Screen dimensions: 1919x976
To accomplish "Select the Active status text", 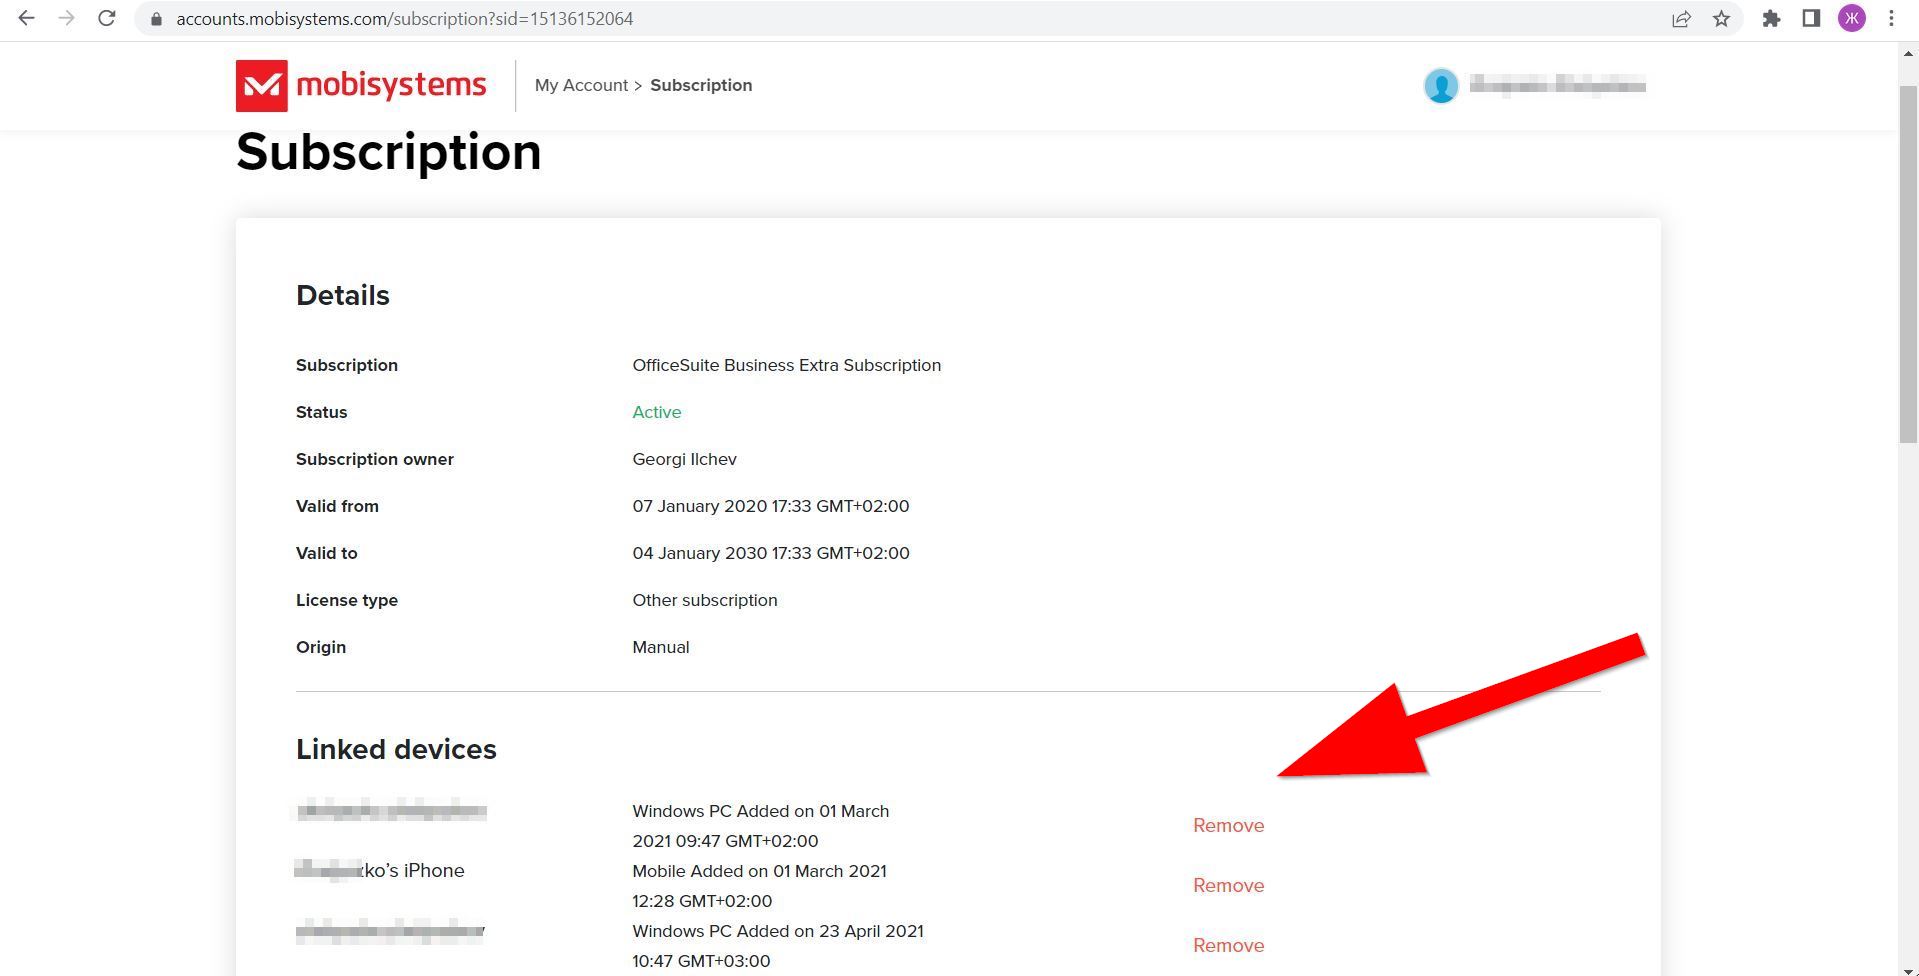I will click(x=656, y=412).
